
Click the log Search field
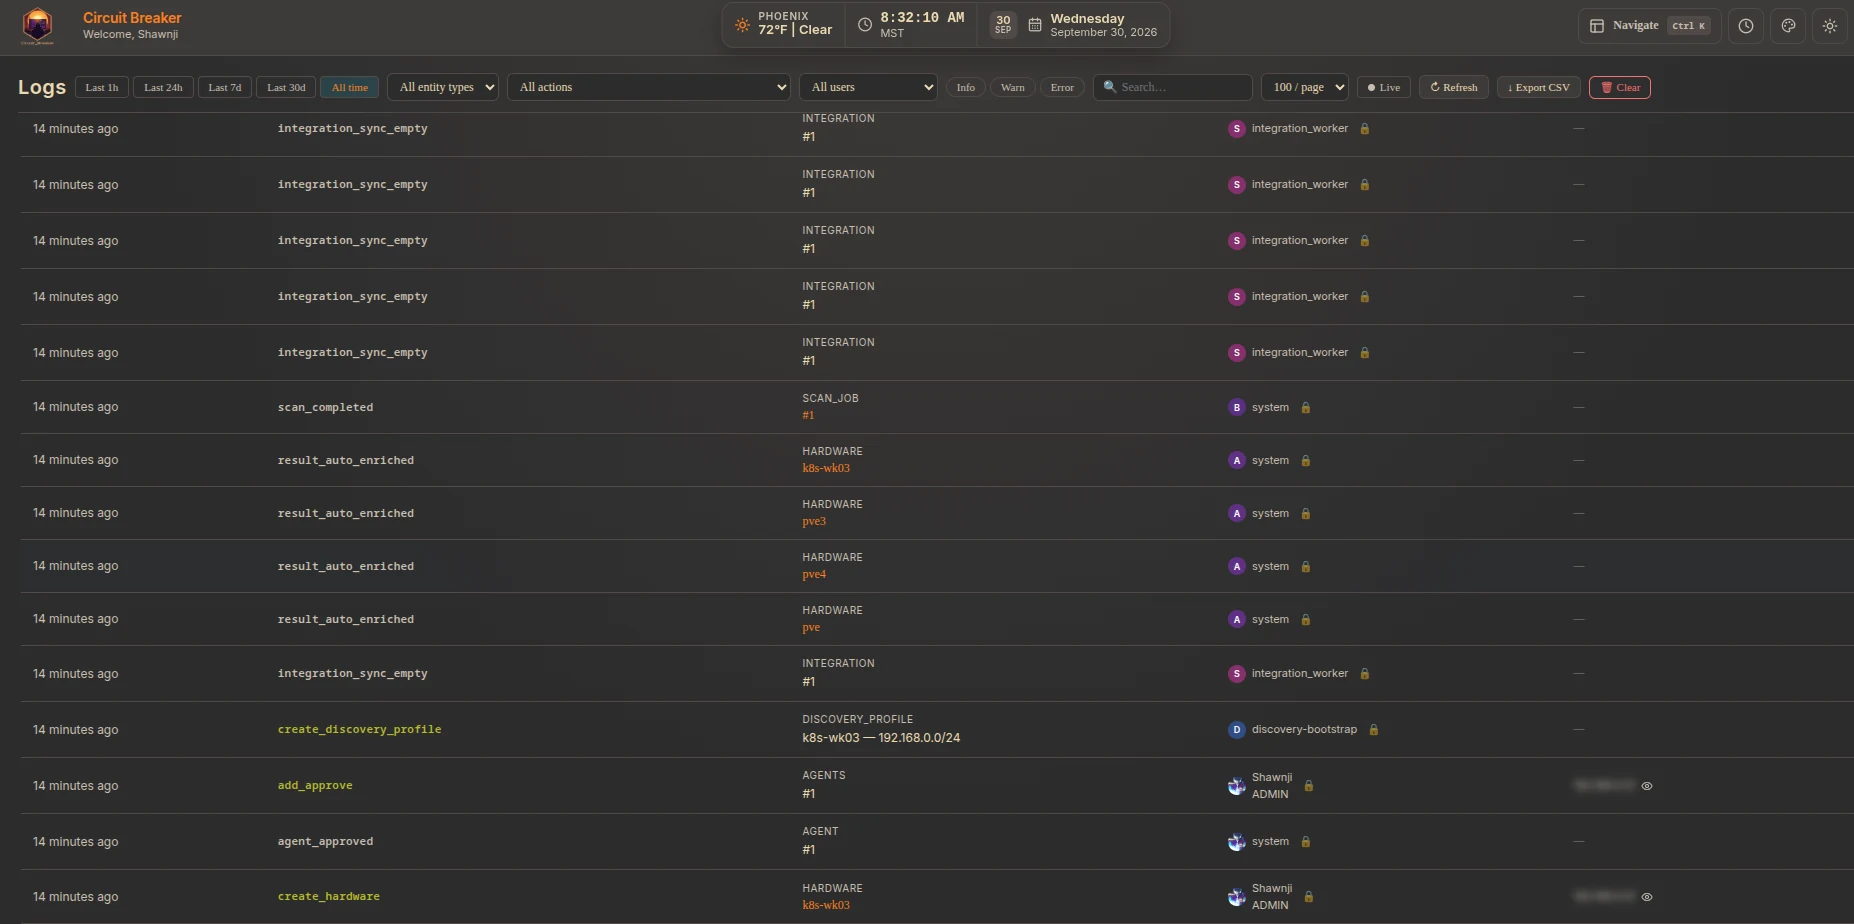point(1173,87)
